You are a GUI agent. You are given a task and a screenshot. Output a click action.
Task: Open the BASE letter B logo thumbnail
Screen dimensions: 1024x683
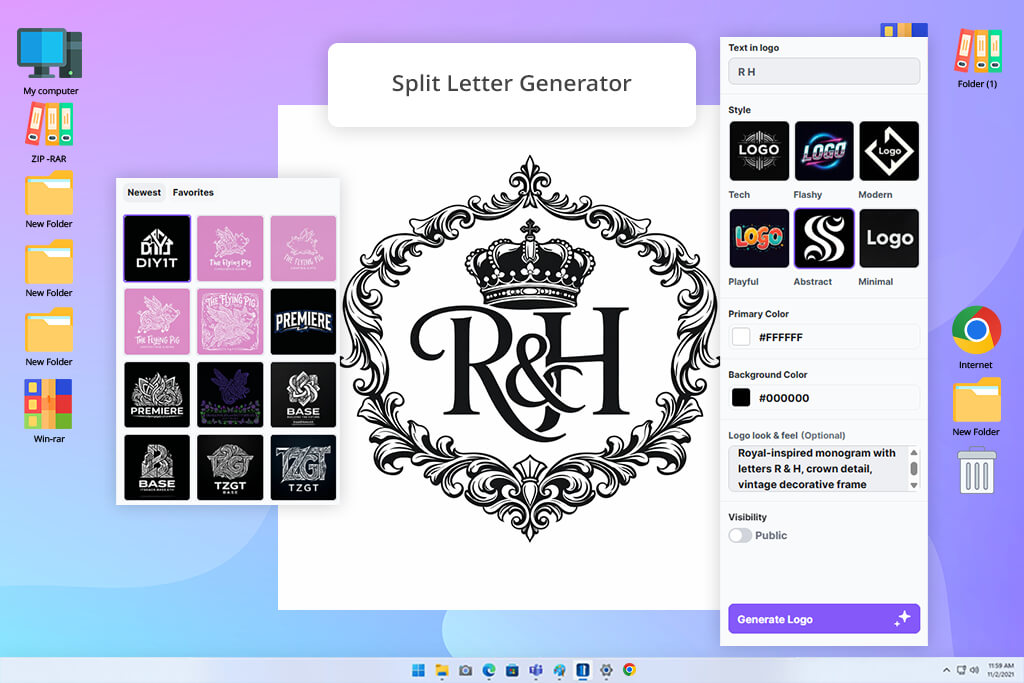157,468
